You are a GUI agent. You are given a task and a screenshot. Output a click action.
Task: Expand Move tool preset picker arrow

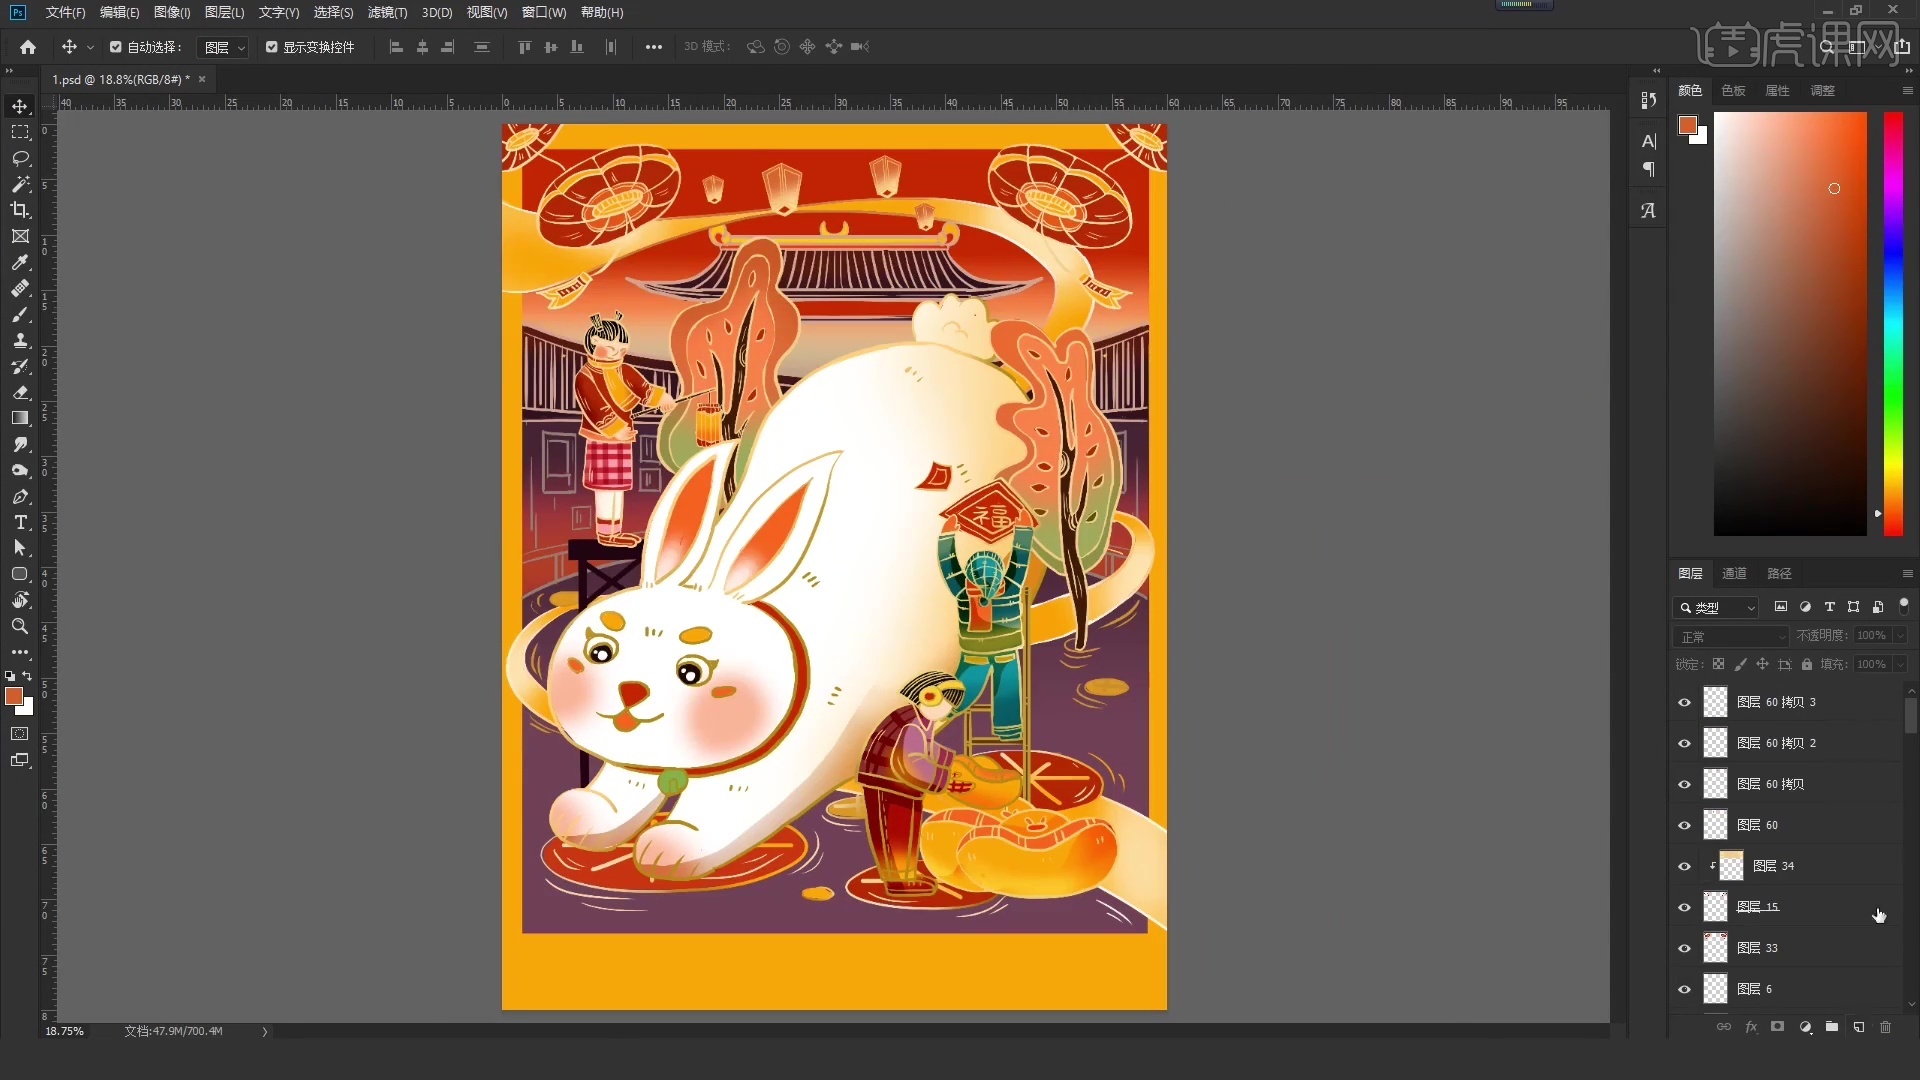(90, 48)
